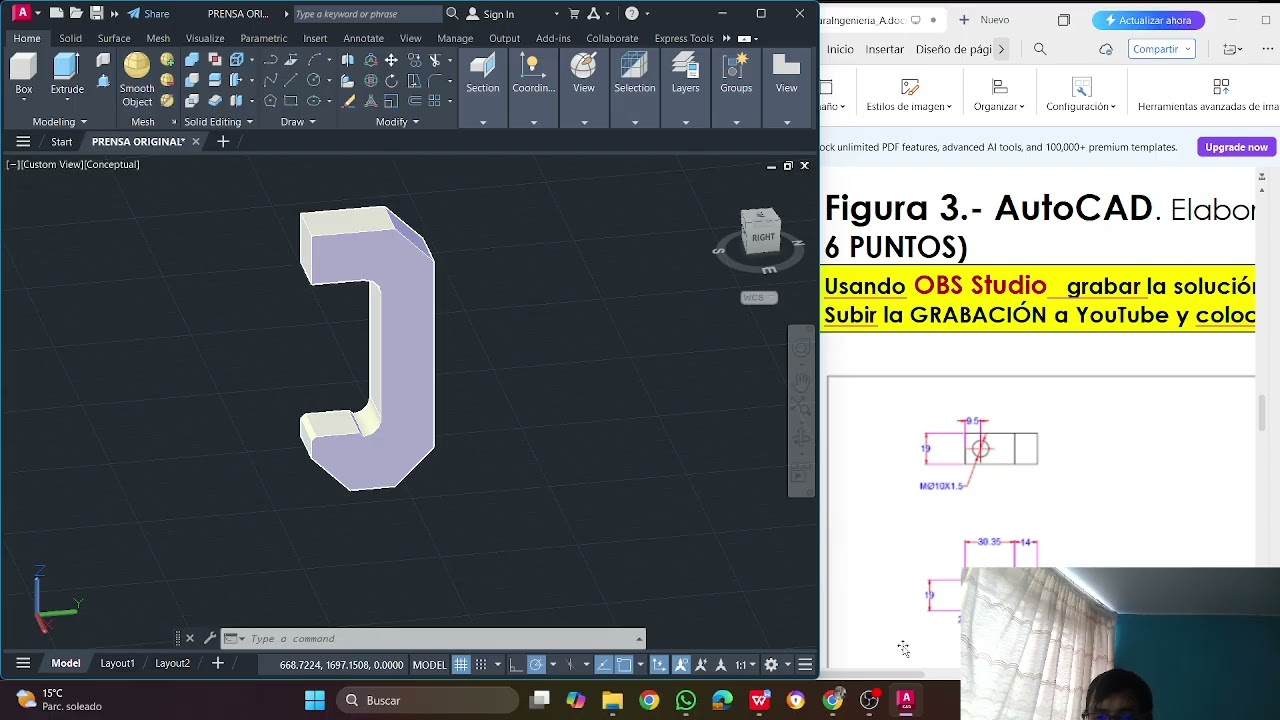Open WhatsApp from the taskbar

[686, 700]
